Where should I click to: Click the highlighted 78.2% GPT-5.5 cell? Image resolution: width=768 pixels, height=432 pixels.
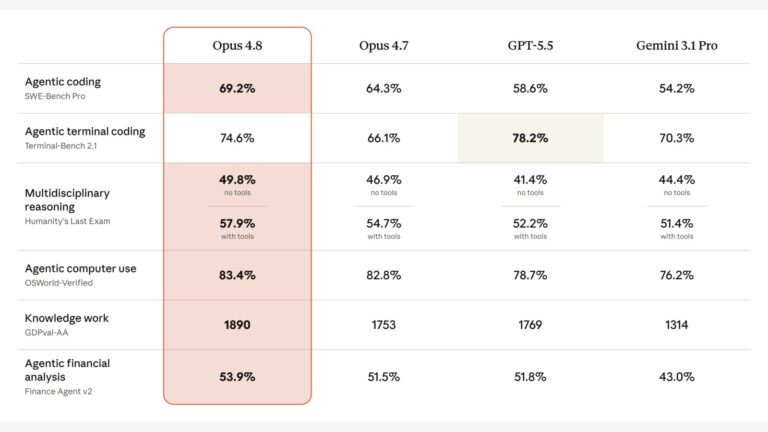pos(530,138)
